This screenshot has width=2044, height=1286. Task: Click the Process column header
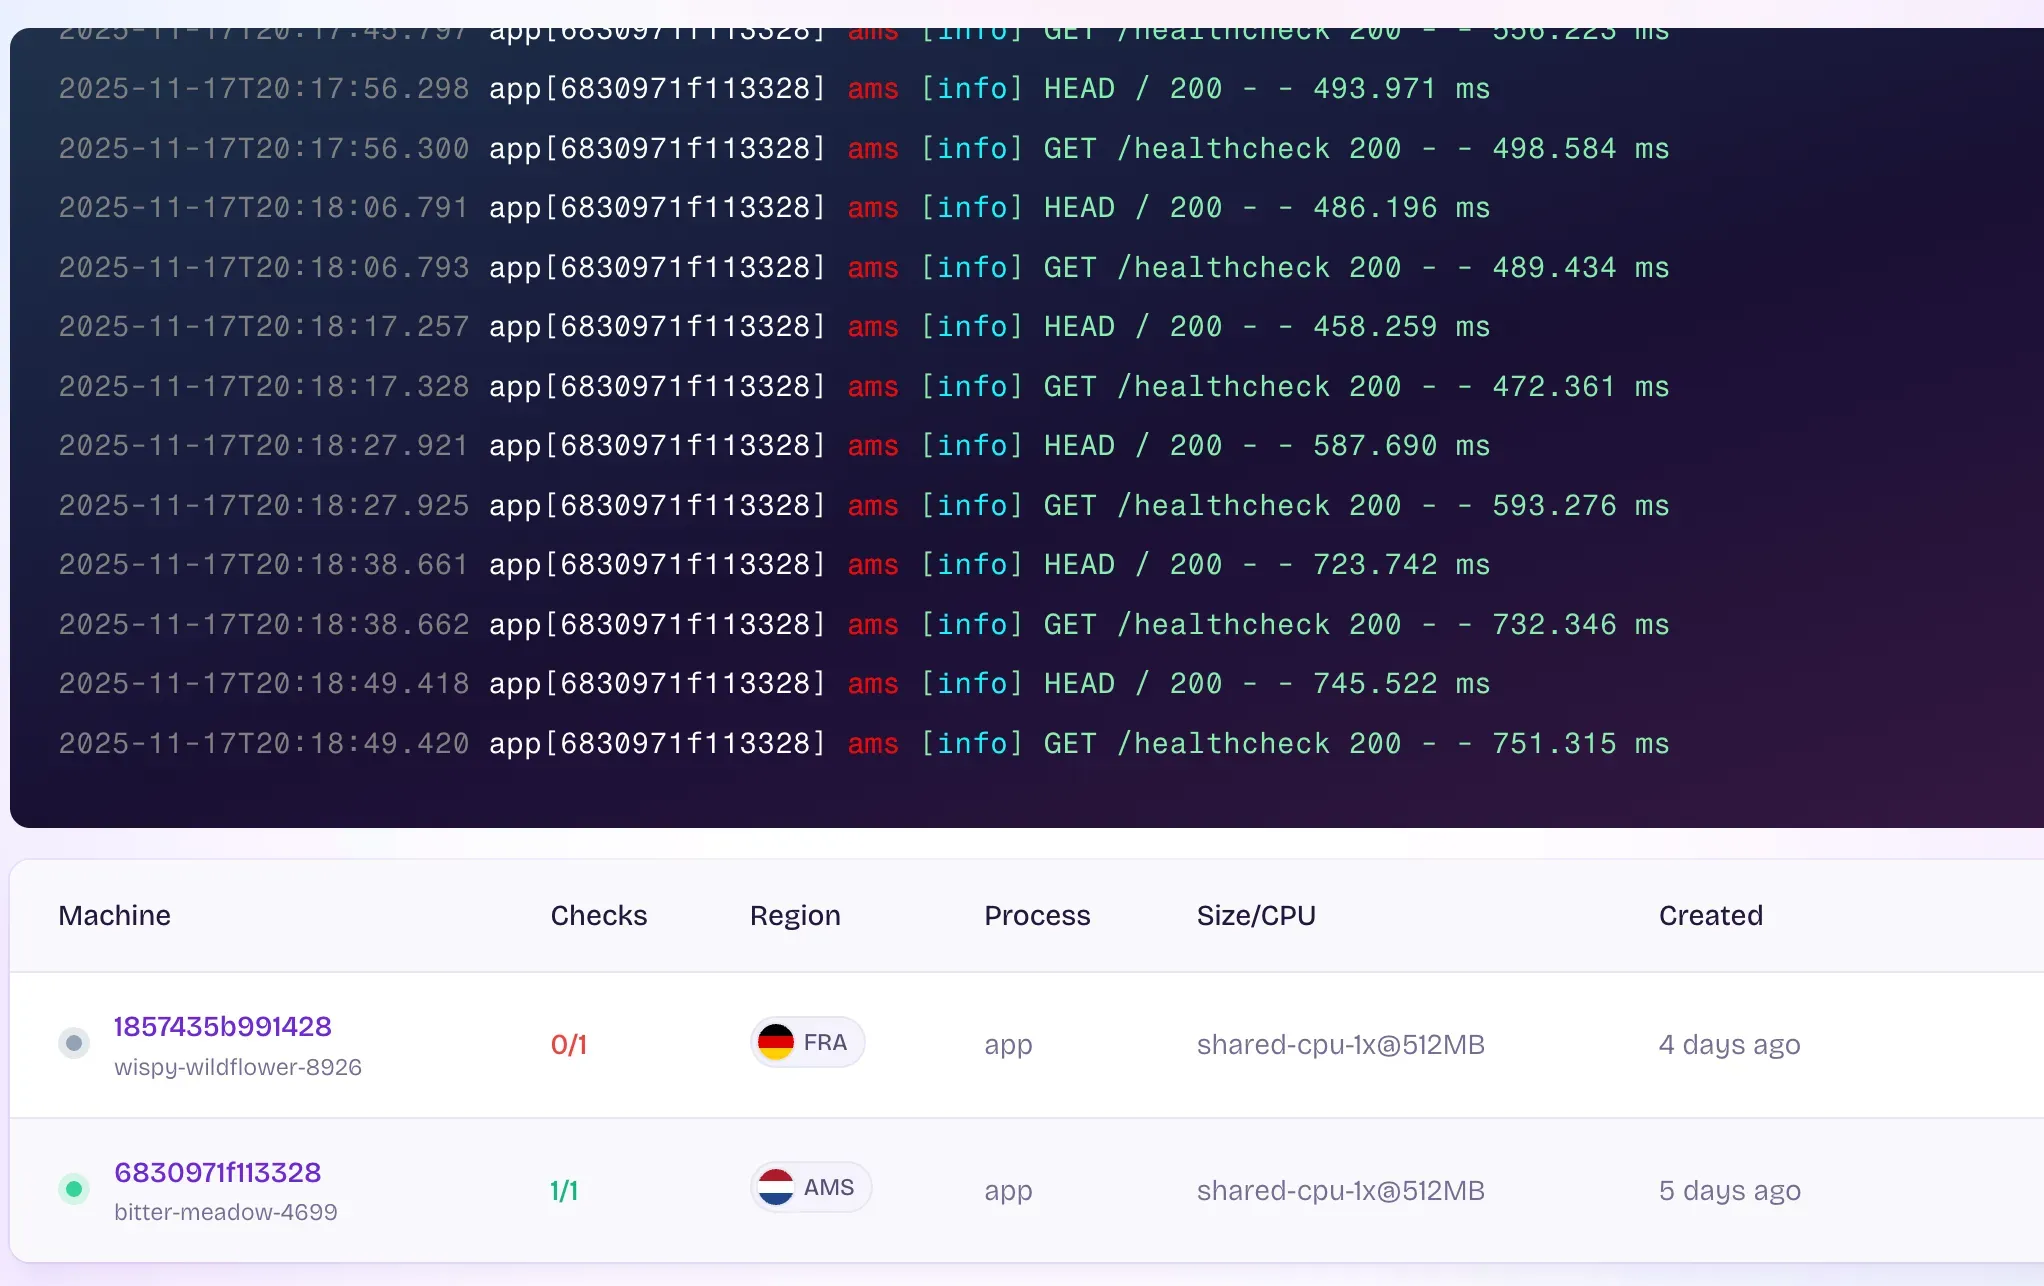point(1037,915)
